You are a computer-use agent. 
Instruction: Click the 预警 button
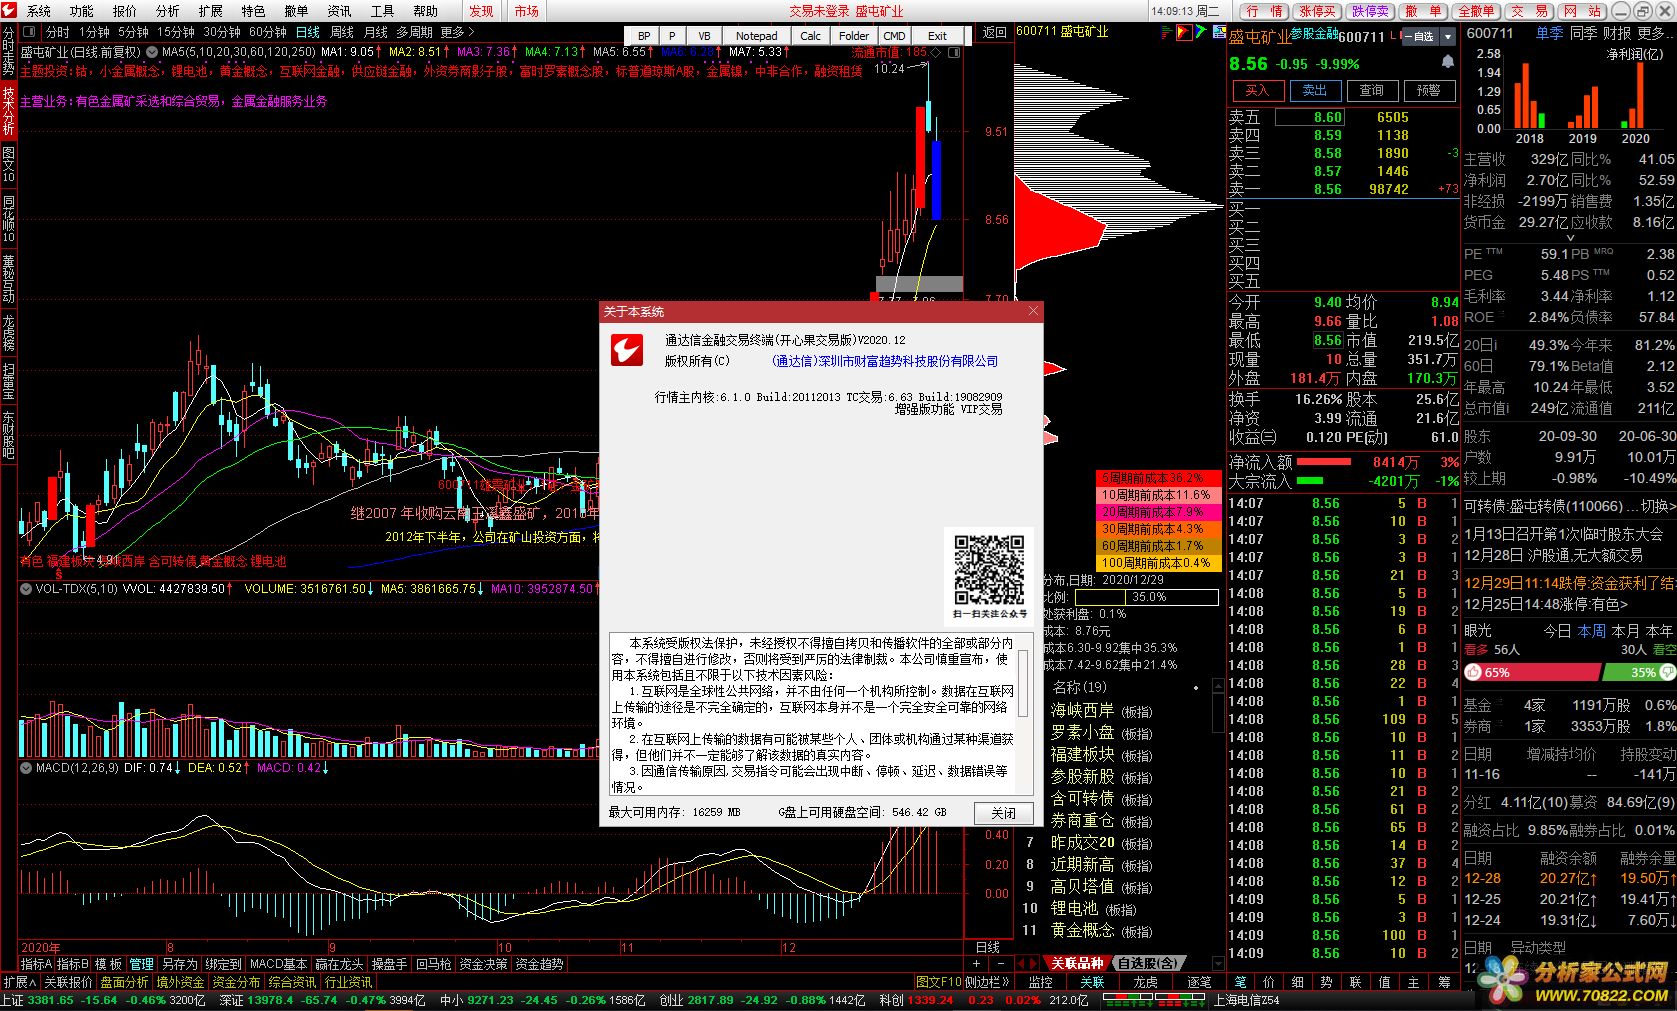tap(1429, 90)
